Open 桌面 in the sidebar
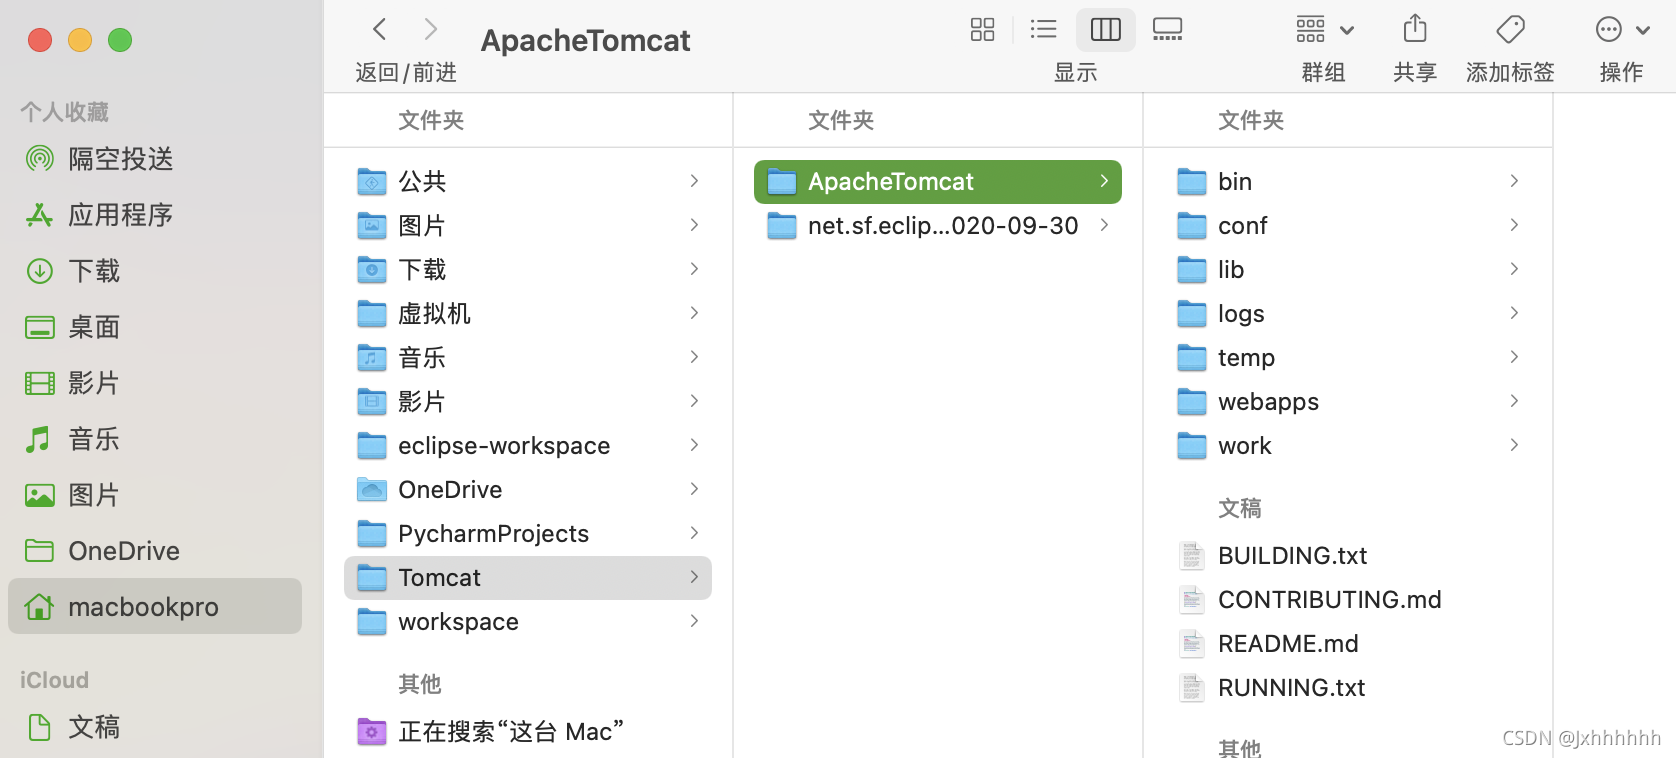The width and height of the screenshot is (1676, 758). click(155, 327)
